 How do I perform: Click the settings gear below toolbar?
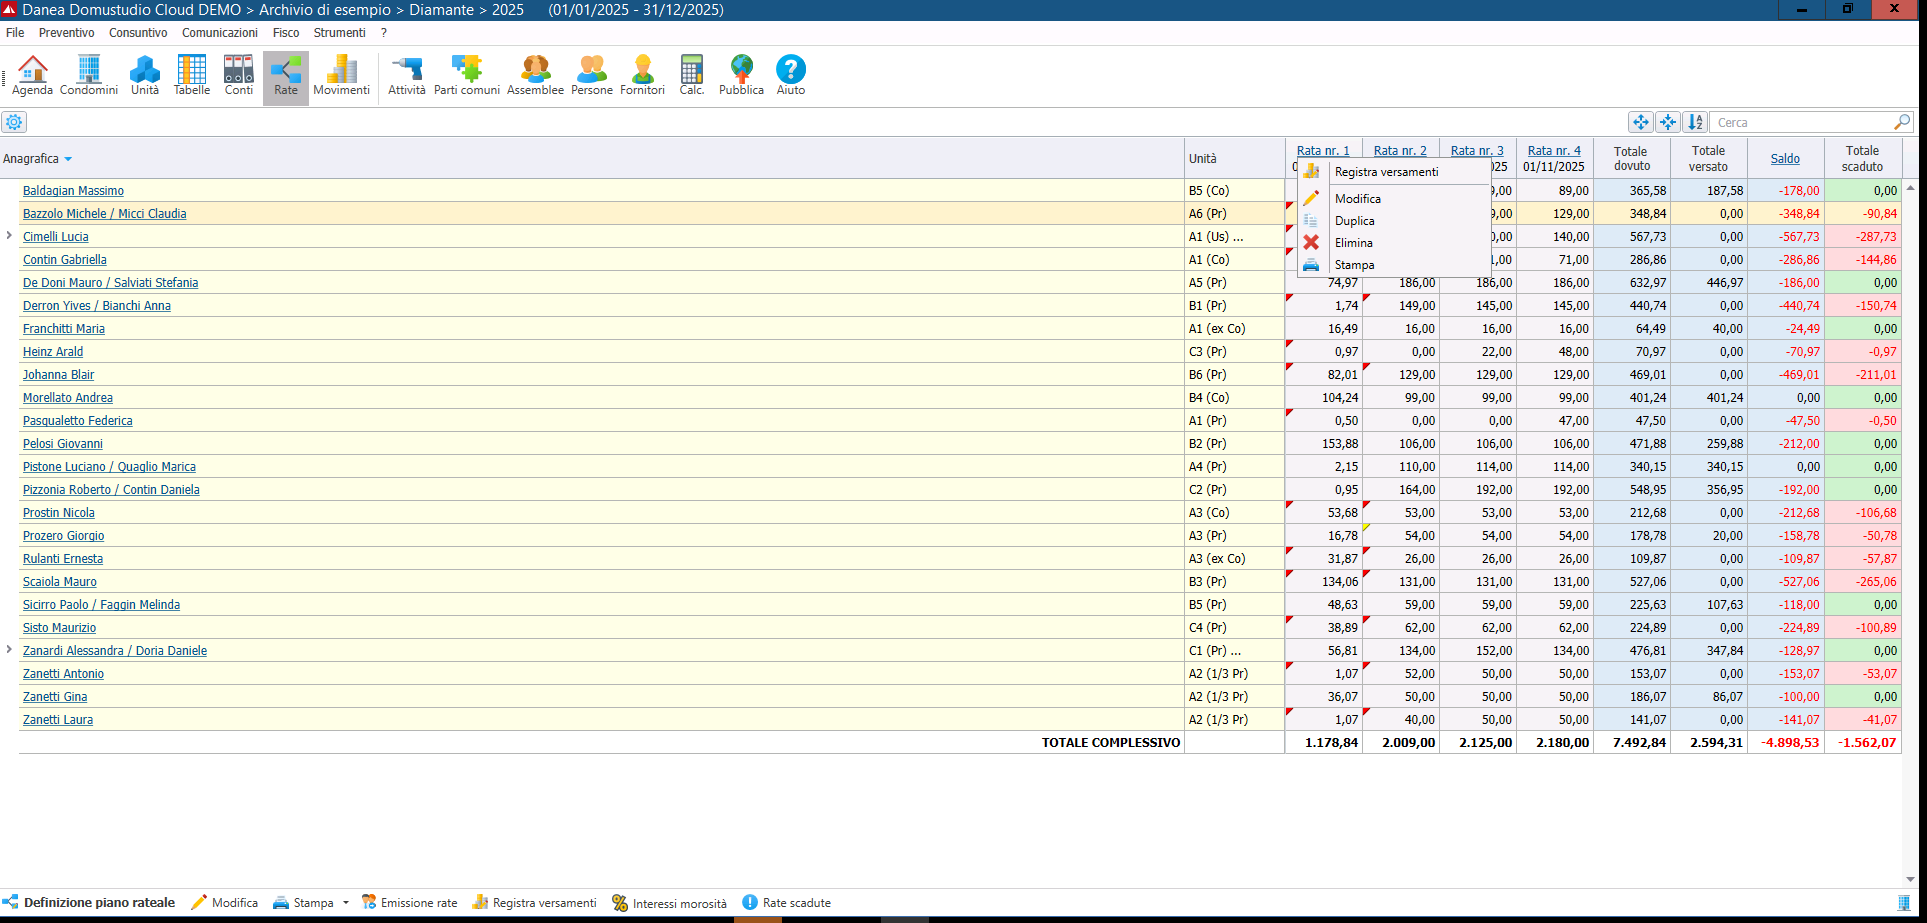tap(14, 122)
